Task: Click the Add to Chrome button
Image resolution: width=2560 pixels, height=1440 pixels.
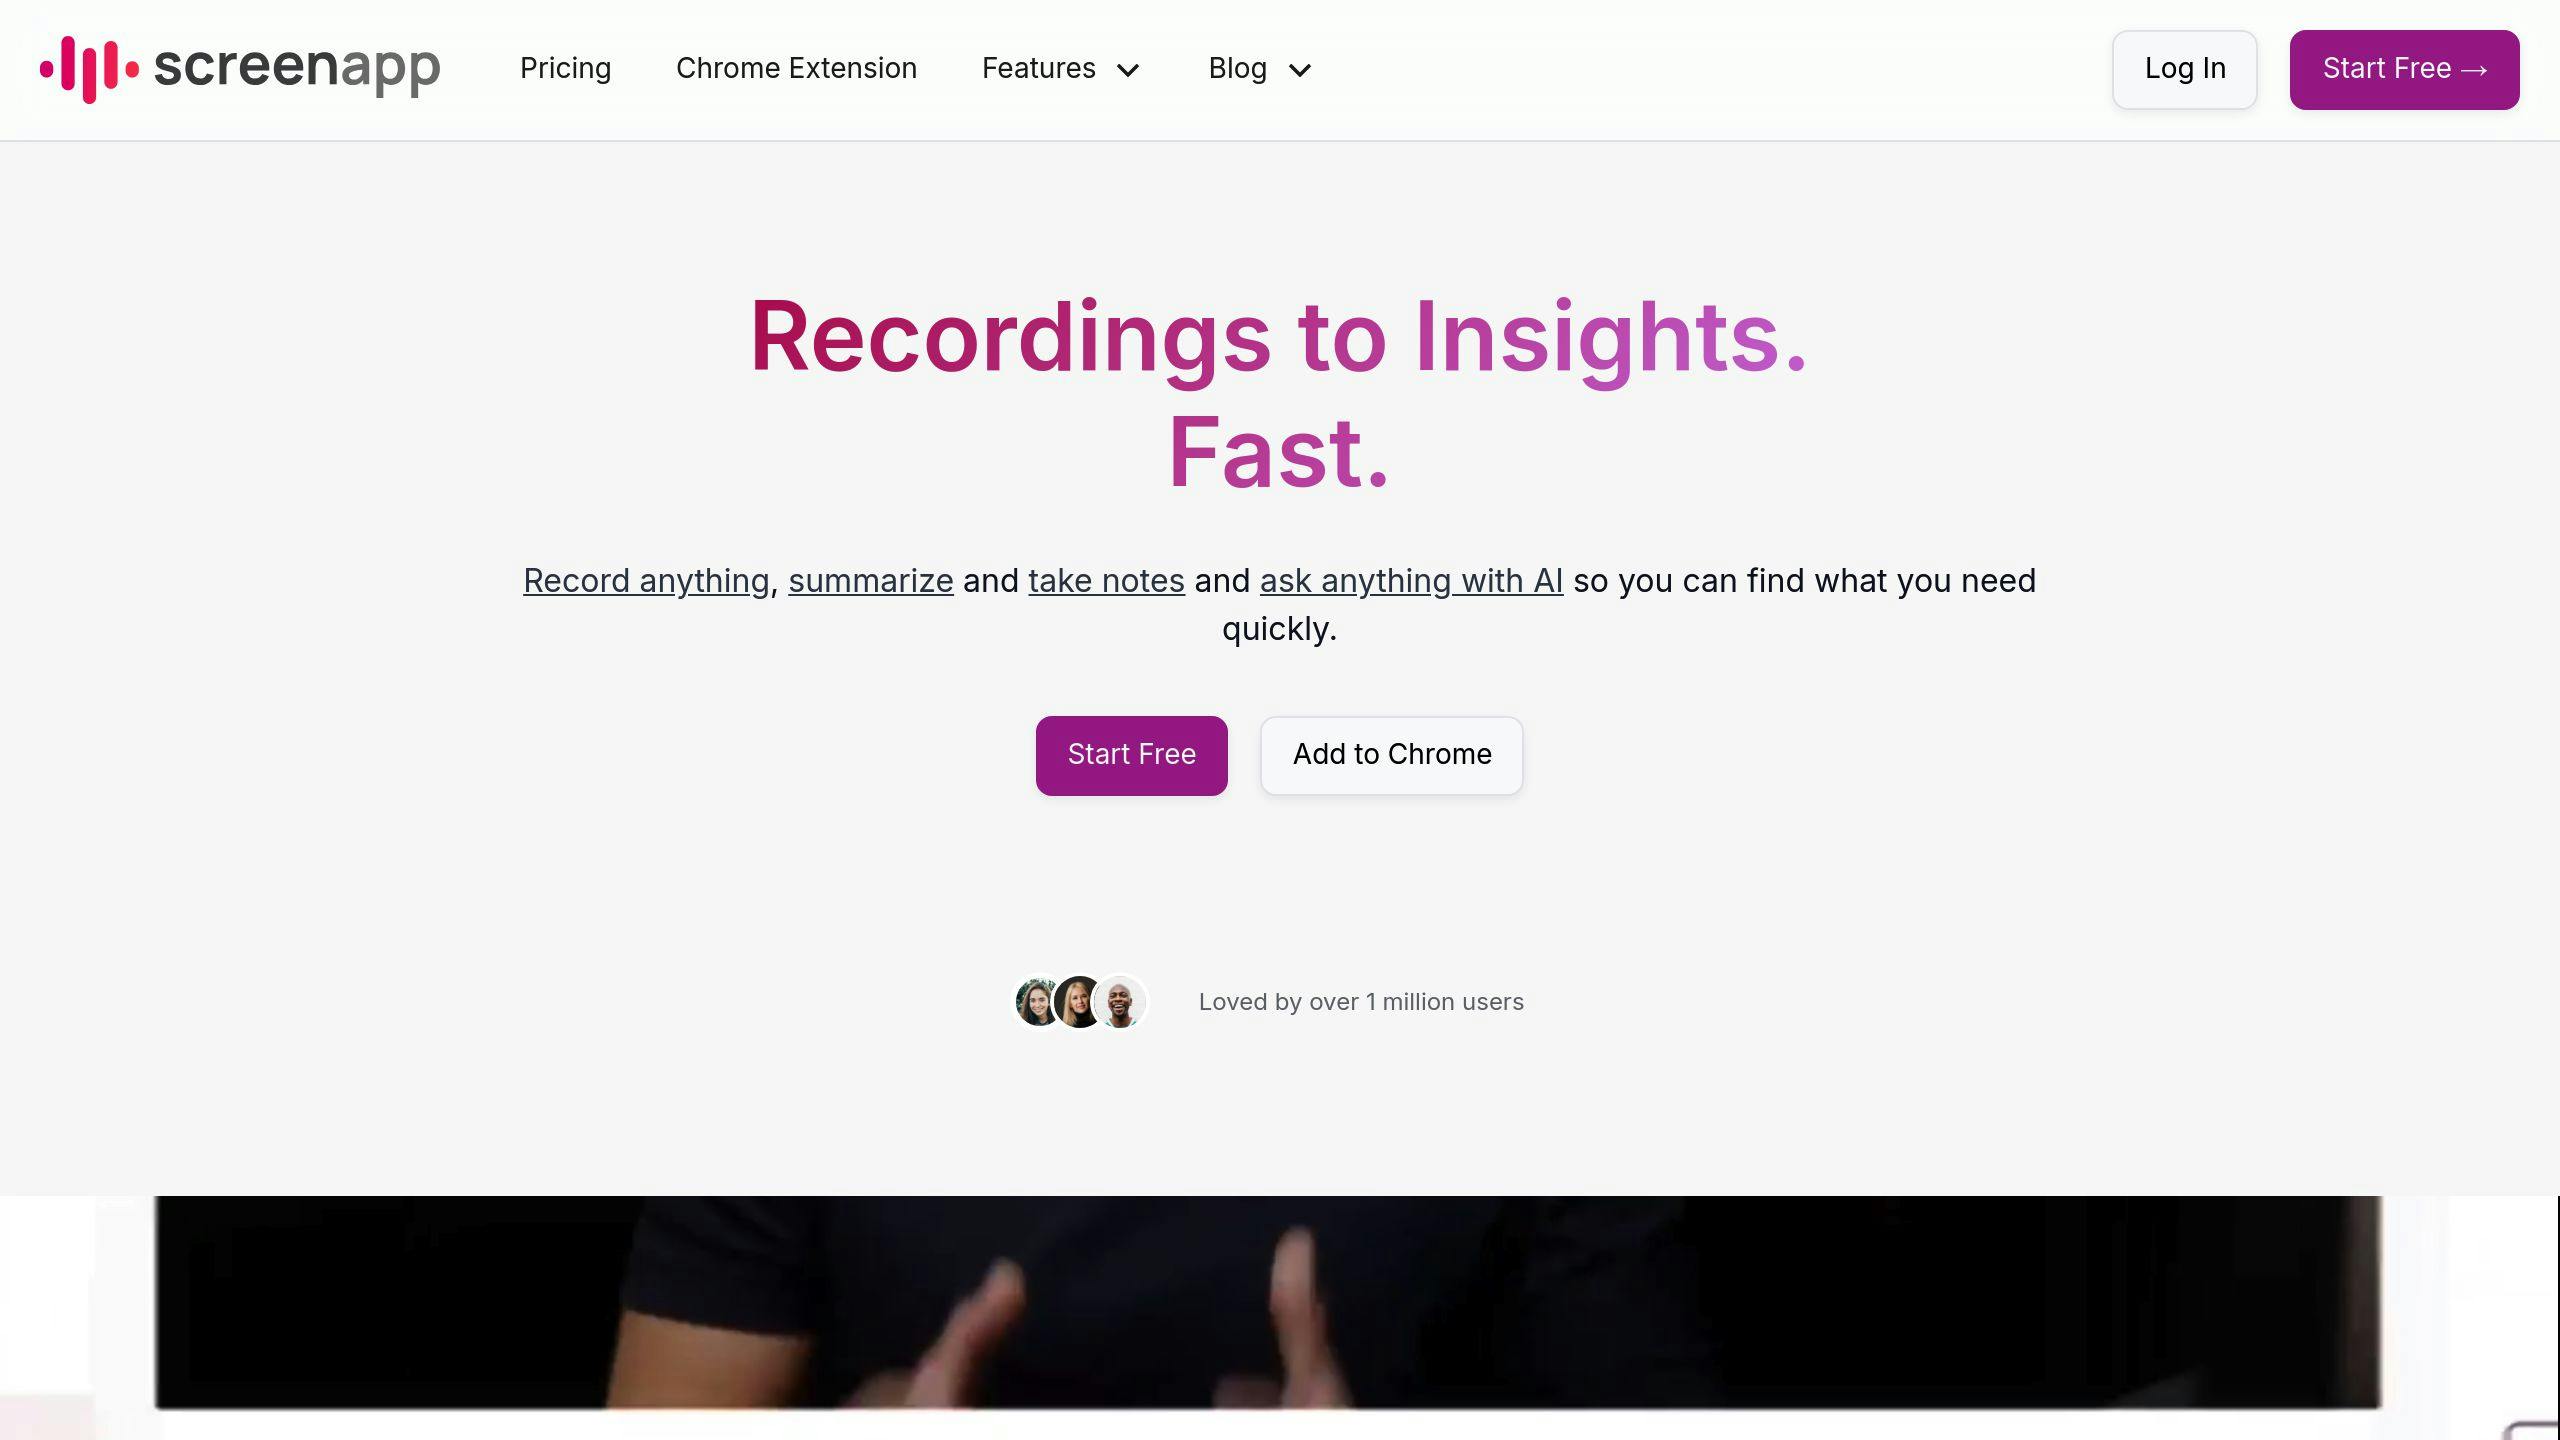Action: [1393, 754]
